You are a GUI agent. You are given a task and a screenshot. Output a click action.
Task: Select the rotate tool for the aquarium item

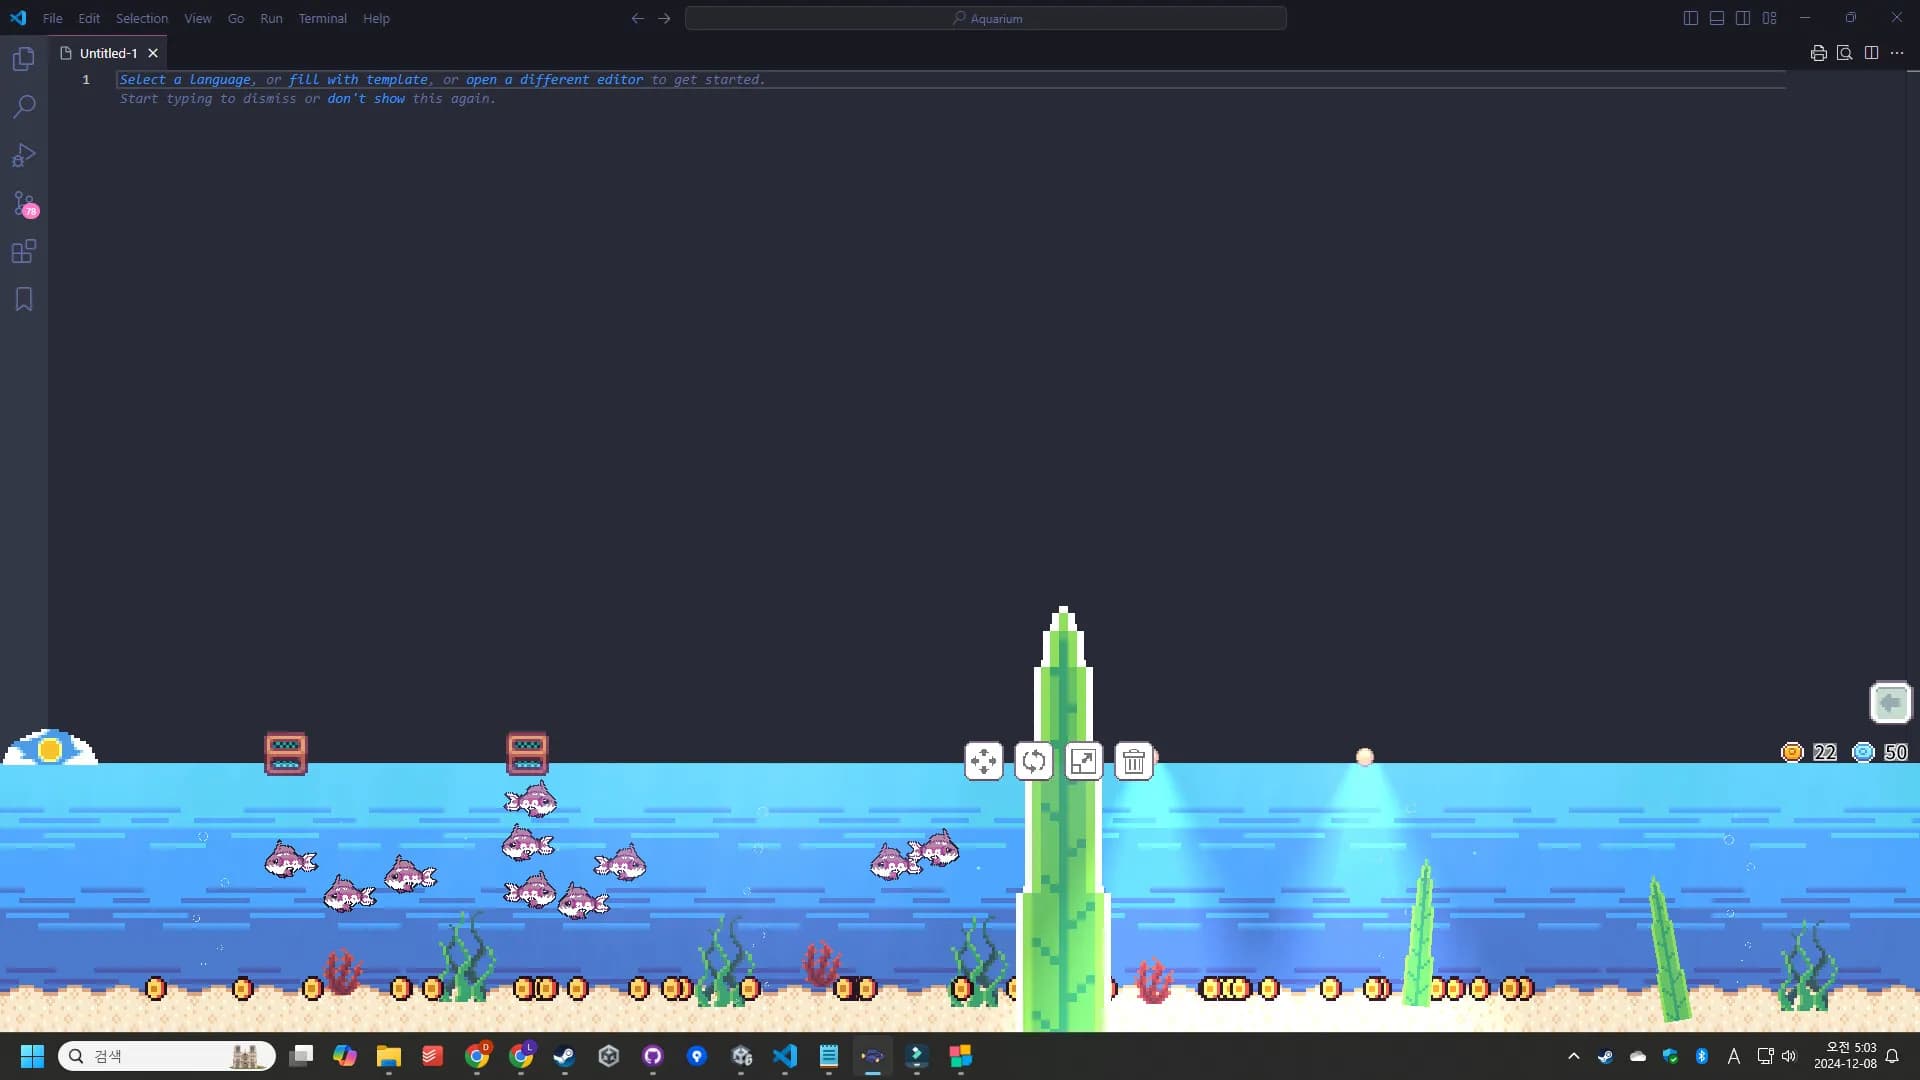1033,761
